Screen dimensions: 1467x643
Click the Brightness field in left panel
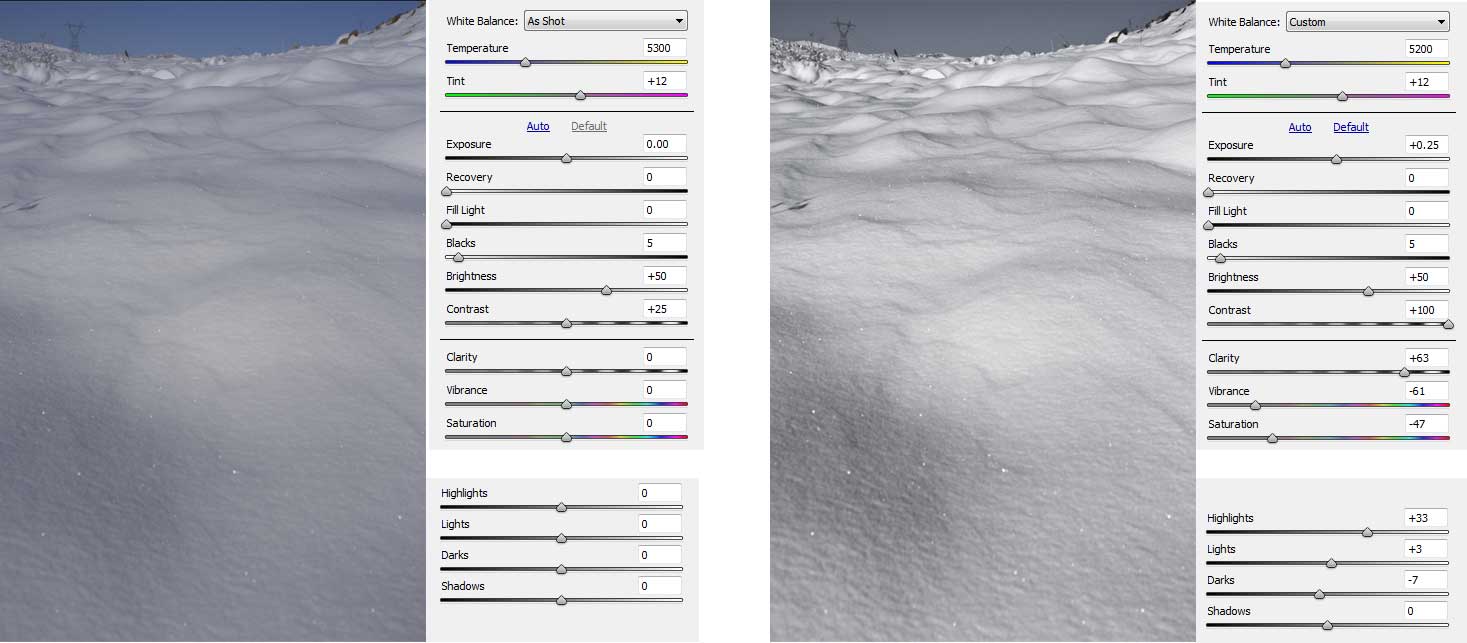(666, 276)
